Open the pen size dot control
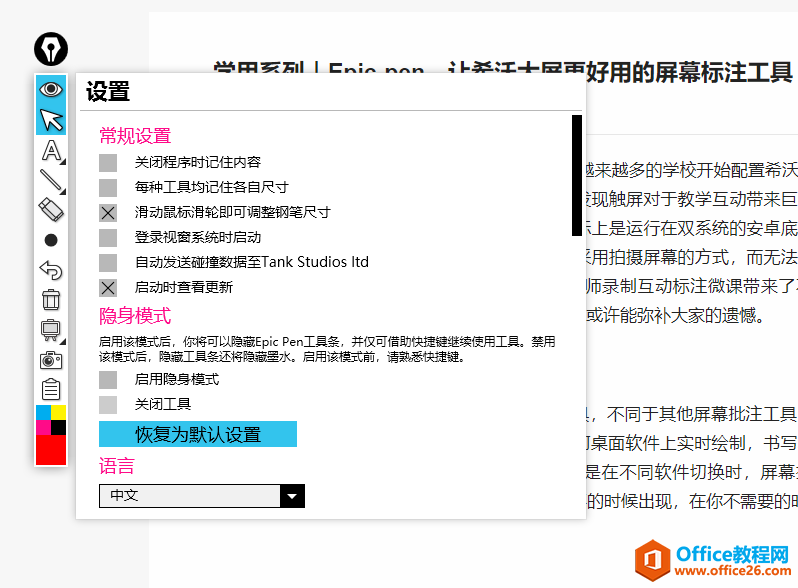798x588 pixels. pos(51,240)
